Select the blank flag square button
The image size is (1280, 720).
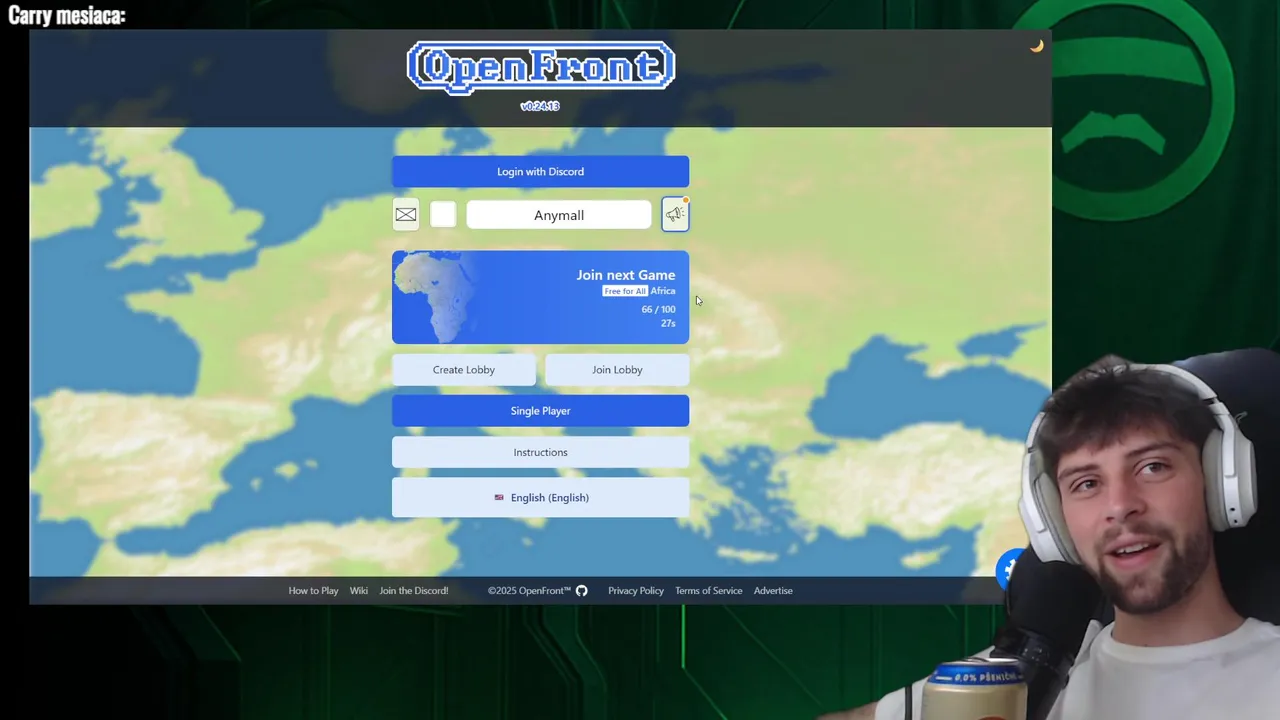pyautogui.click(x=443, y=214)
